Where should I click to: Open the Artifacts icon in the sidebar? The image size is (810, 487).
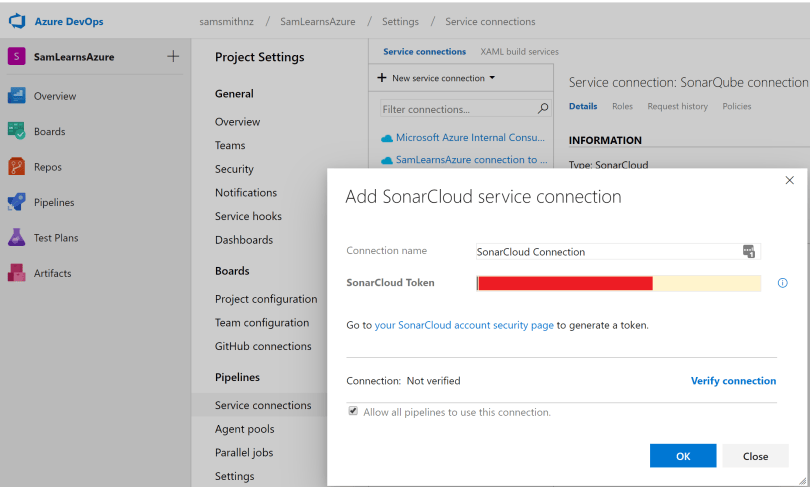point(17,273)
